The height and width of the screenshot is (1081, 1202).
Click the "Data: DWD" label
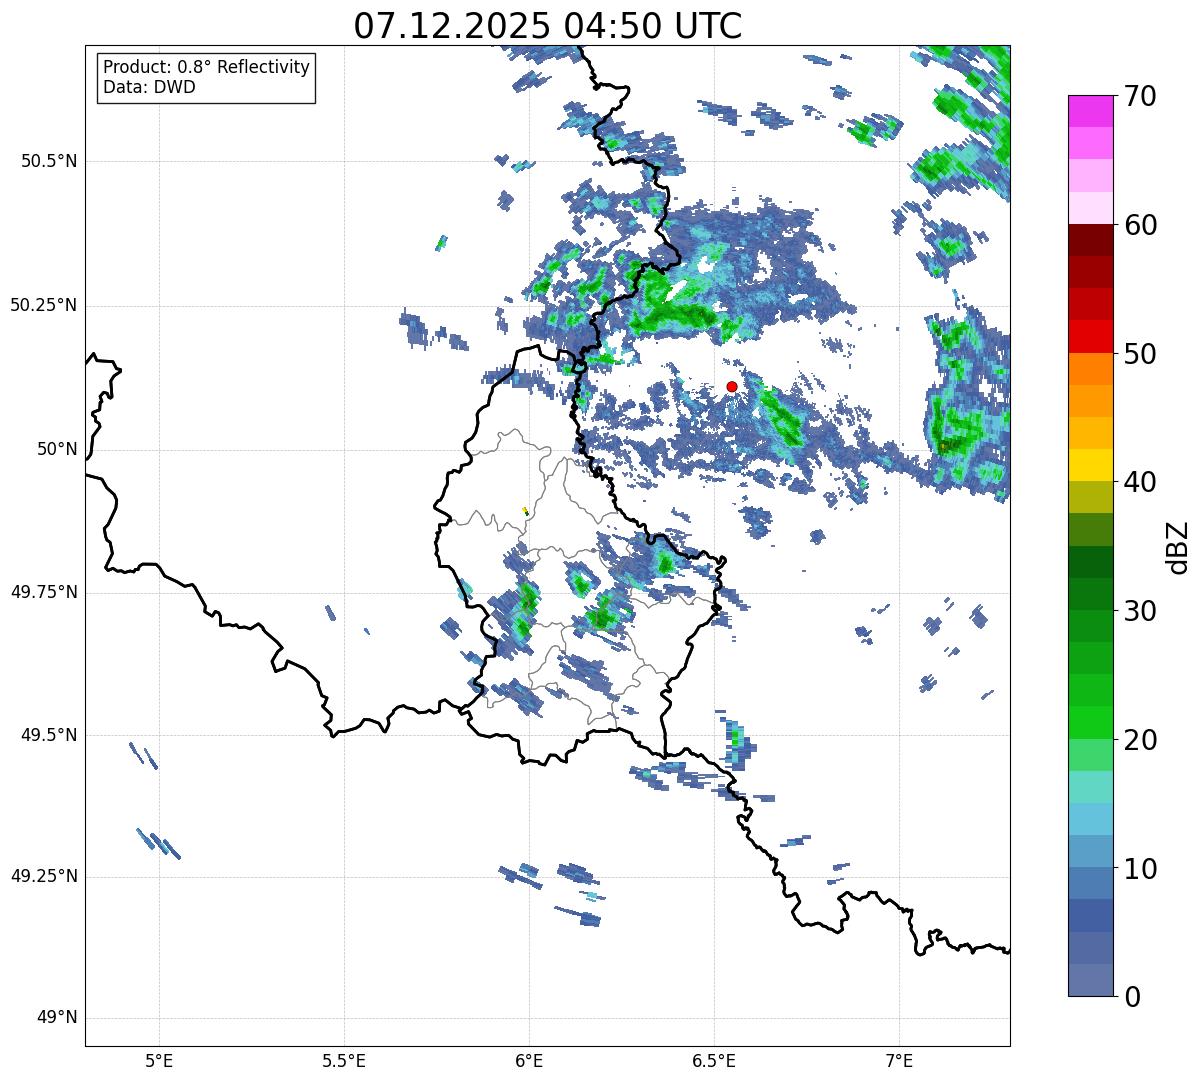click(149, 87)
